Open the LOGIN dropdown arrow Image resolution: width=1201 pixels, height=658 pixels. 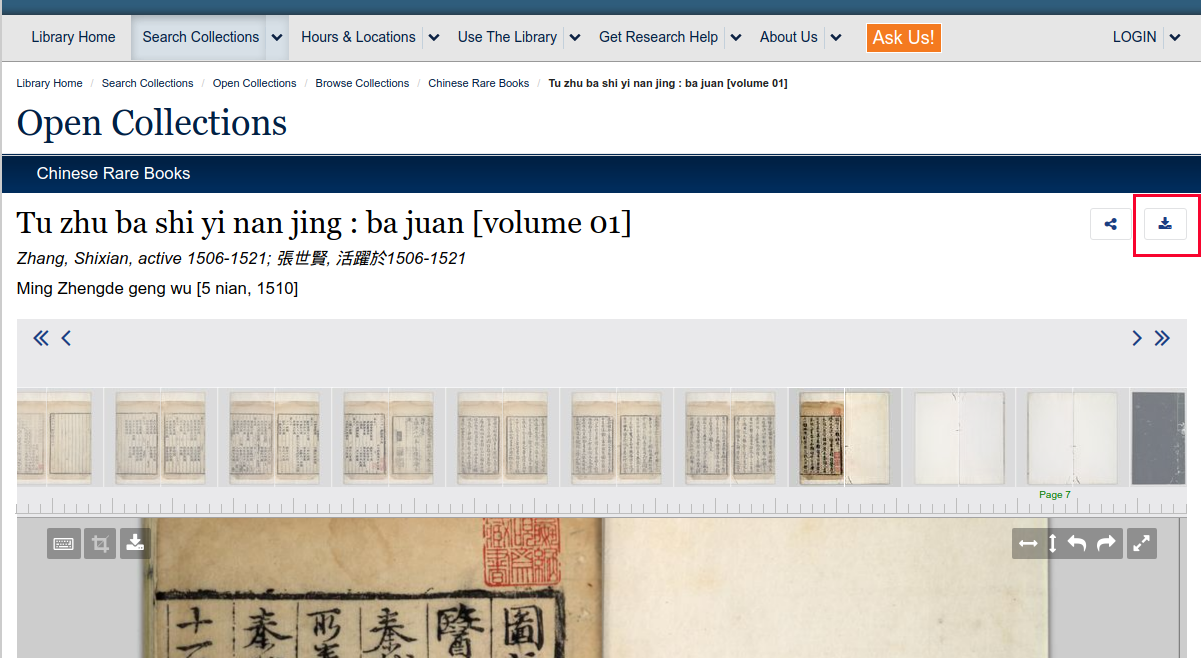pos(1174,38)
